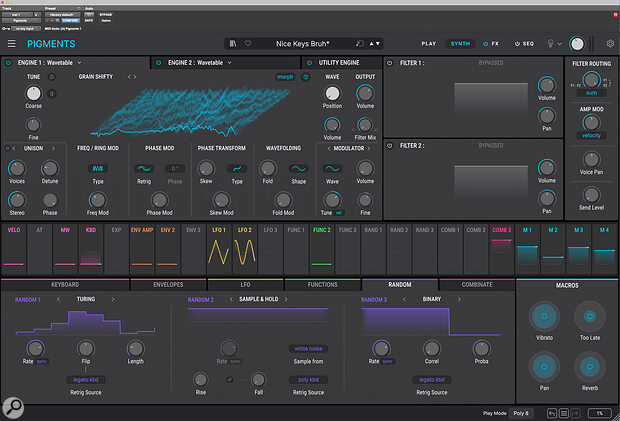This screenshot has height=421, width=620.
Task: Select the Pan macro knob
Action: coord(544,367)
